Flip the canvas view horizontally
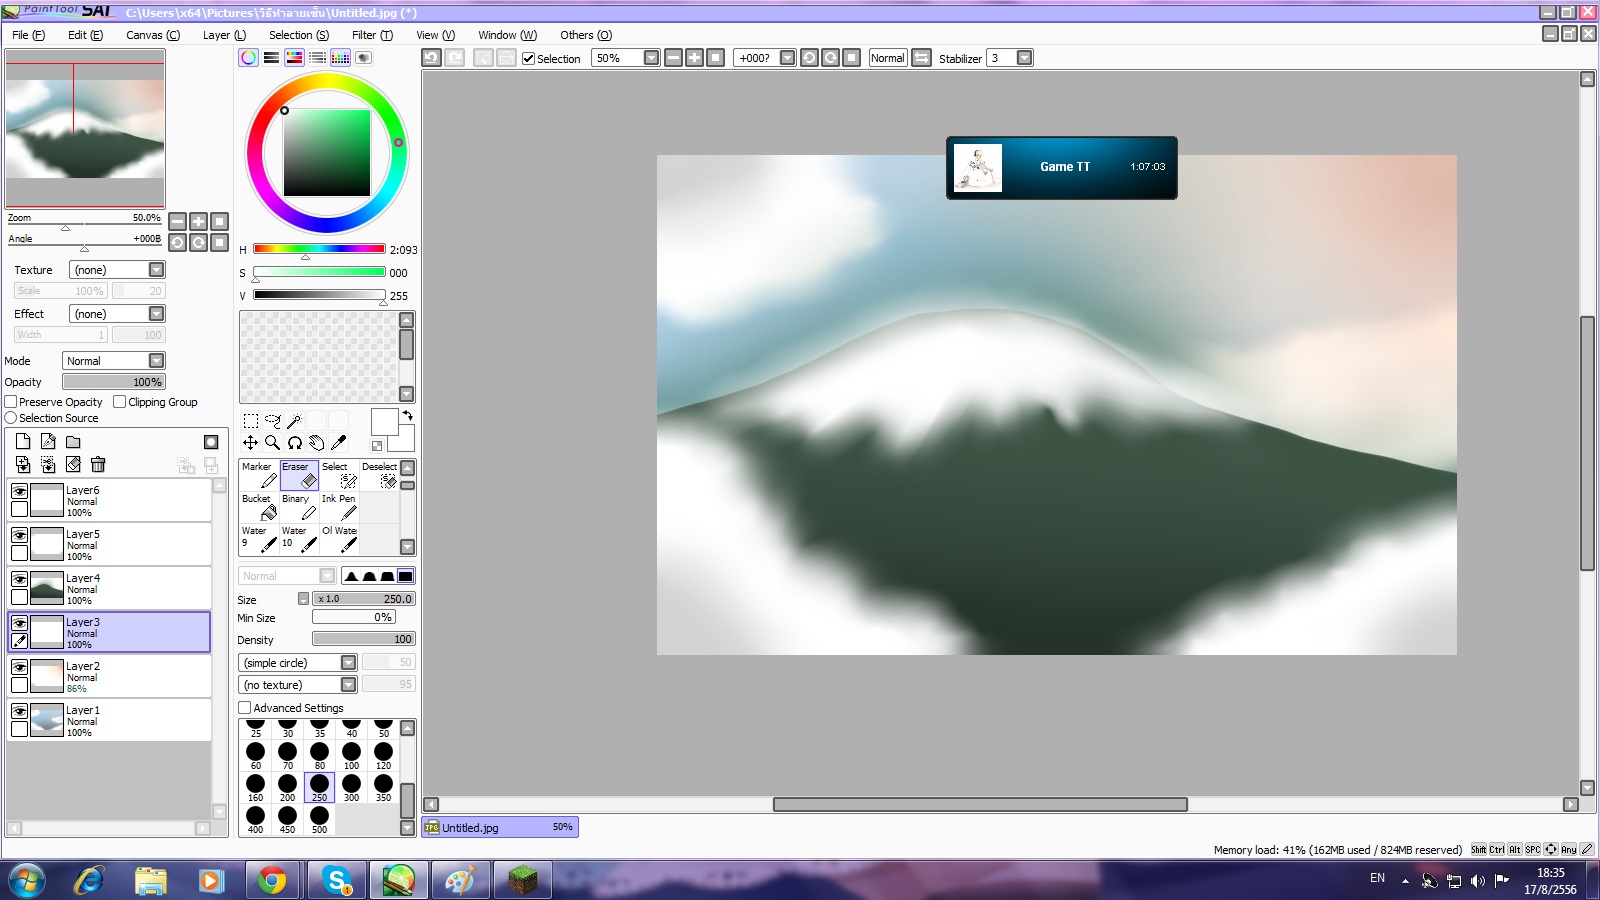This screenshot has height=900, width=1600. coord(922,58)
